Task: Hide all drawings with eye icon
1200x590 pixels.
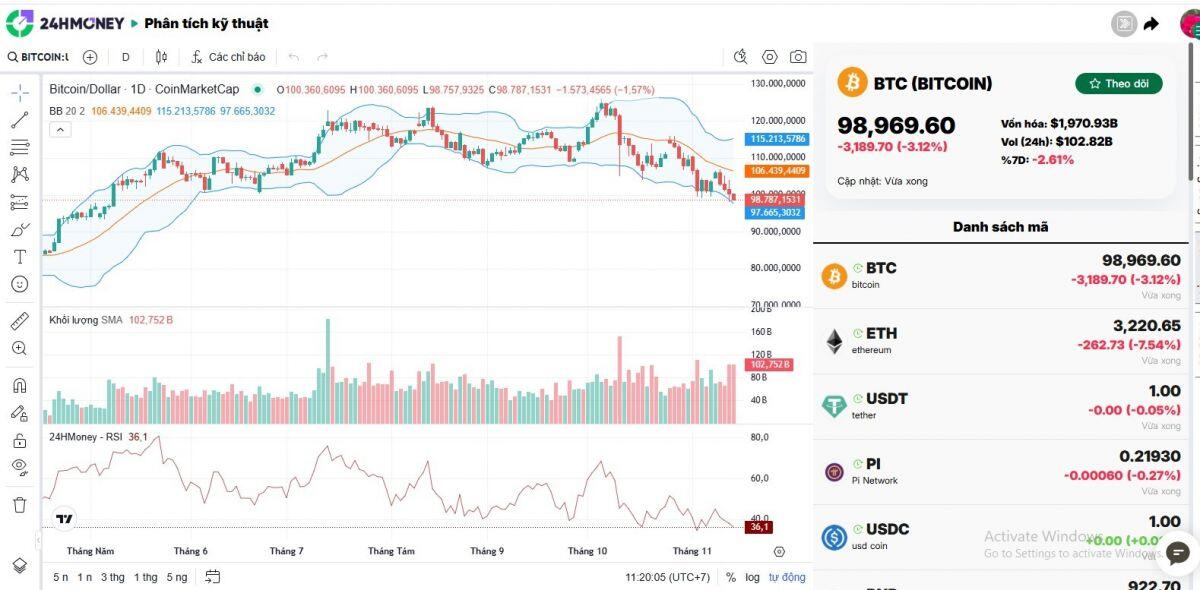Action: tap(19, 467)
